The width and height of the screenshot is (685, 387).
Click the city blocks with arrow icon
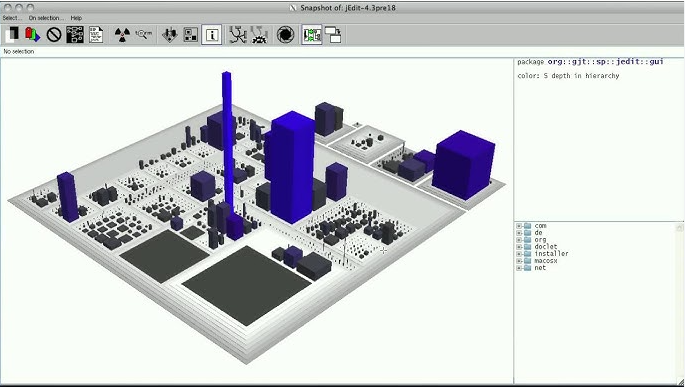[x=170, y=35]
